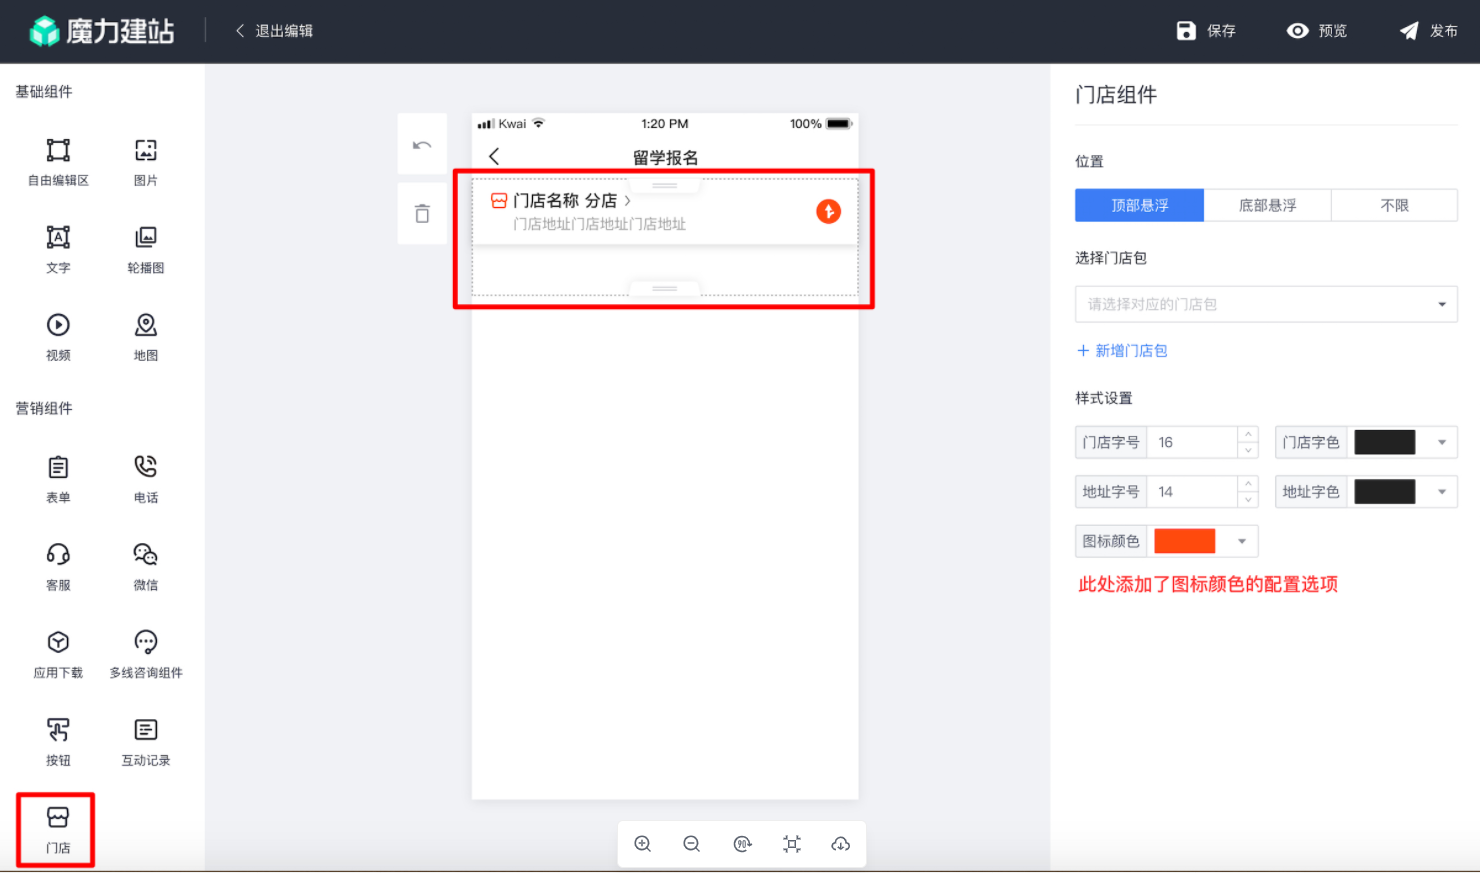Click the zoom in icon below the canvas

click(x=642, y=844)
